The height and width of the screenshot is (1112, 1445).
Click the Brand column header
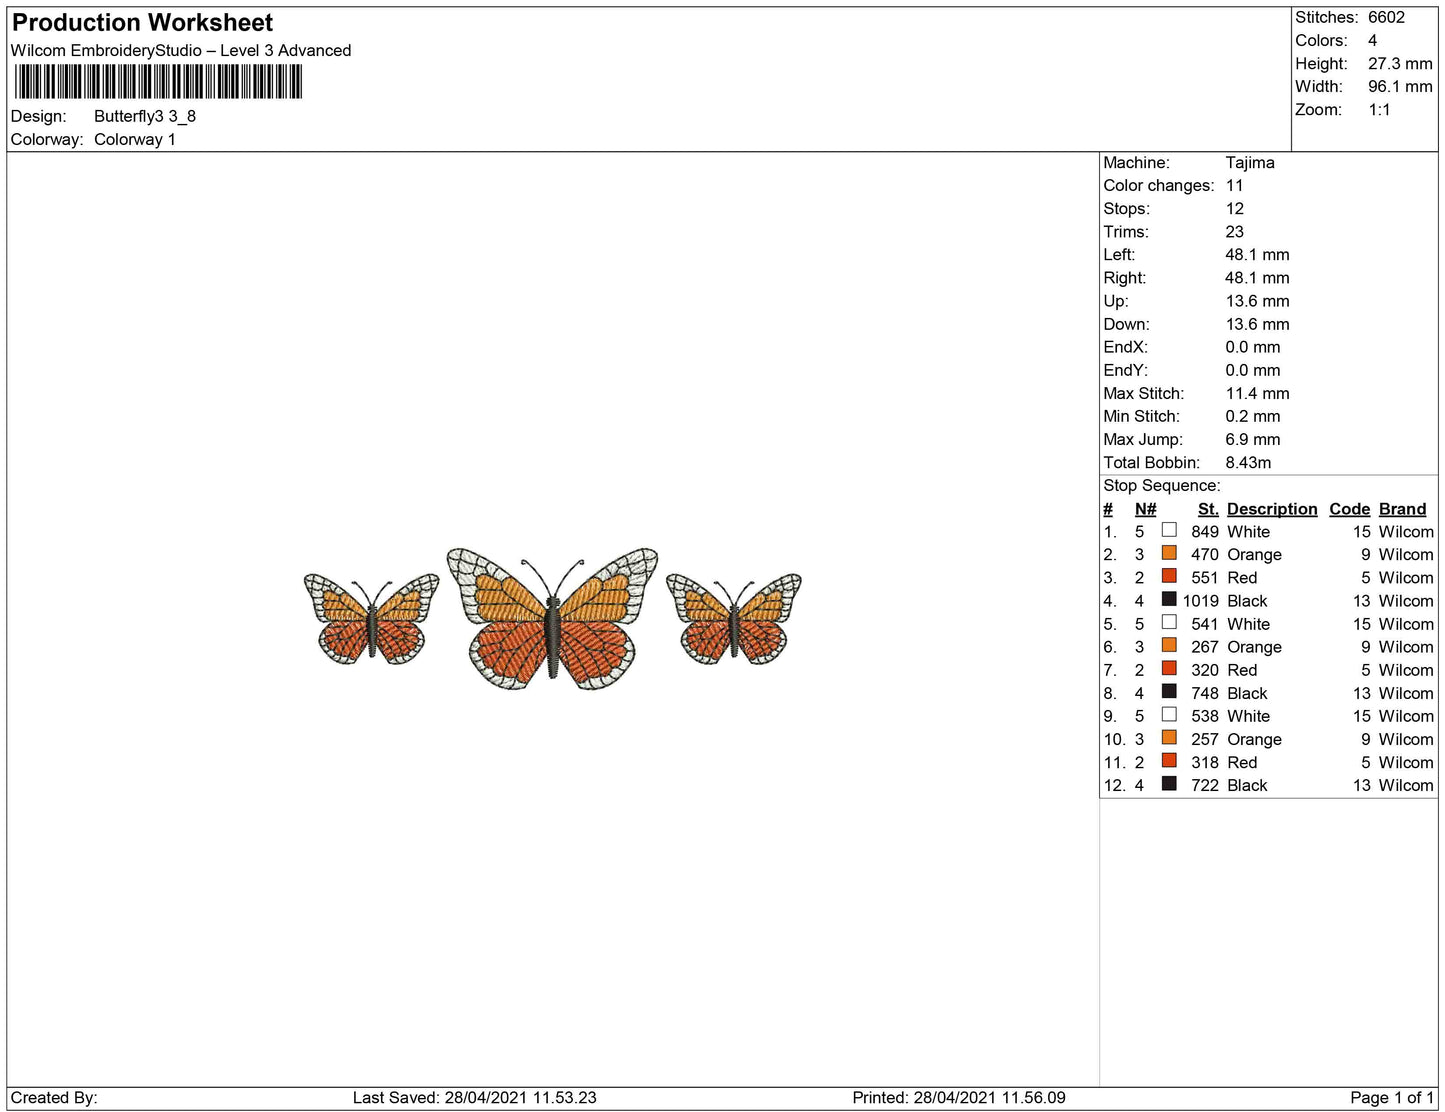point(1402,509)
